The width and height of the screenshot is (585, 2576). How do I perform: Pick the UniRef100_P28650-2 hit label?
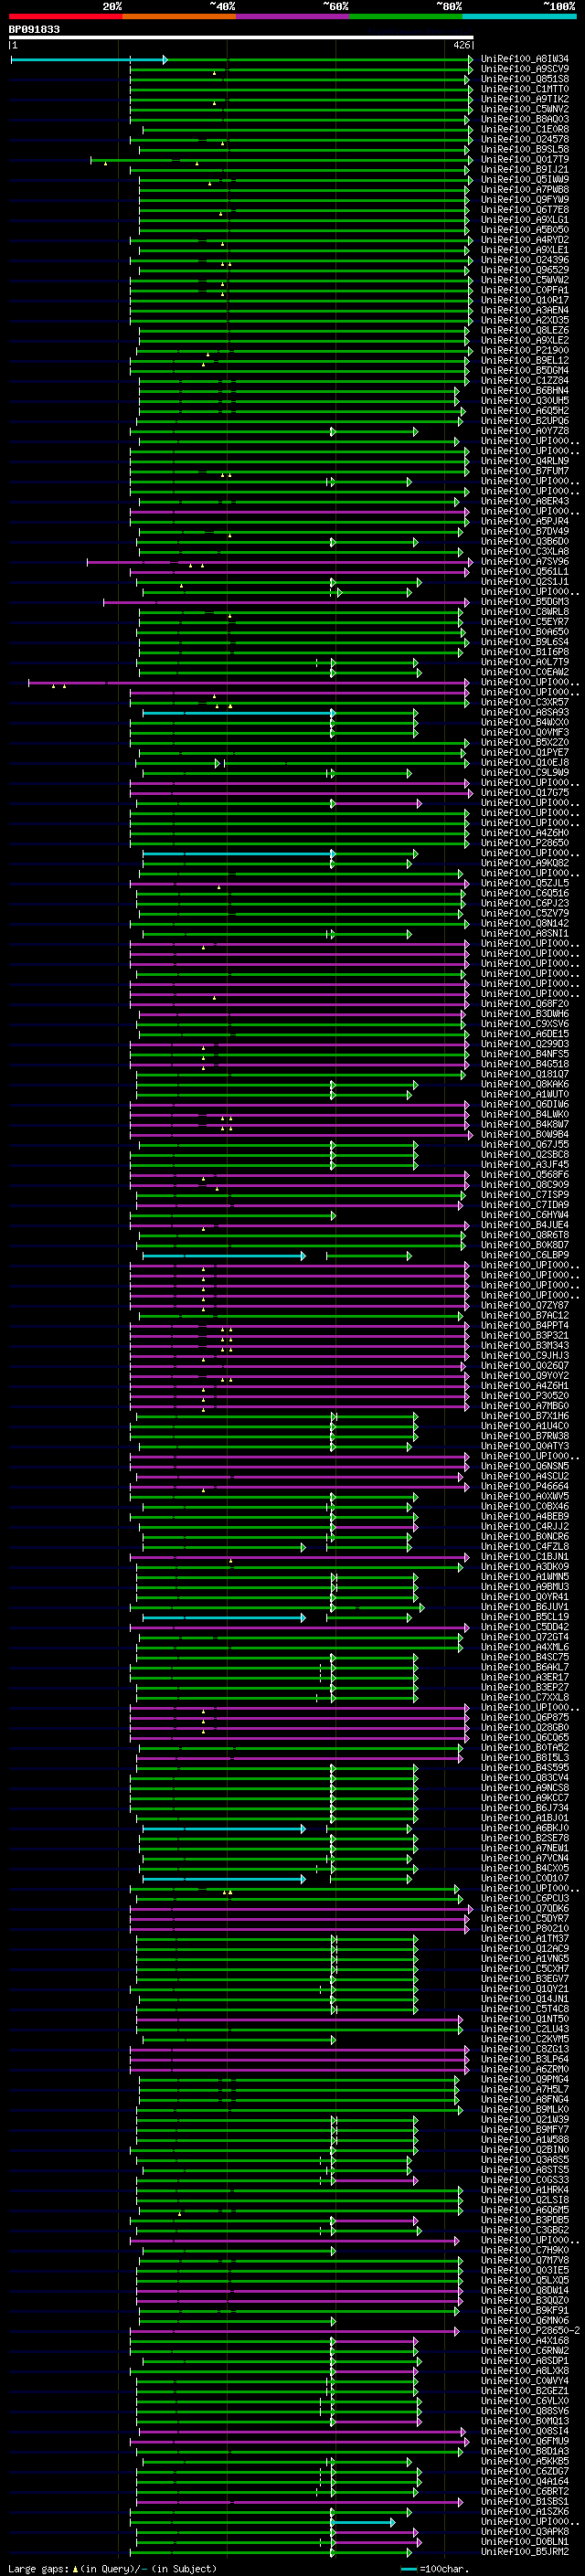(x=530, y=2330)
